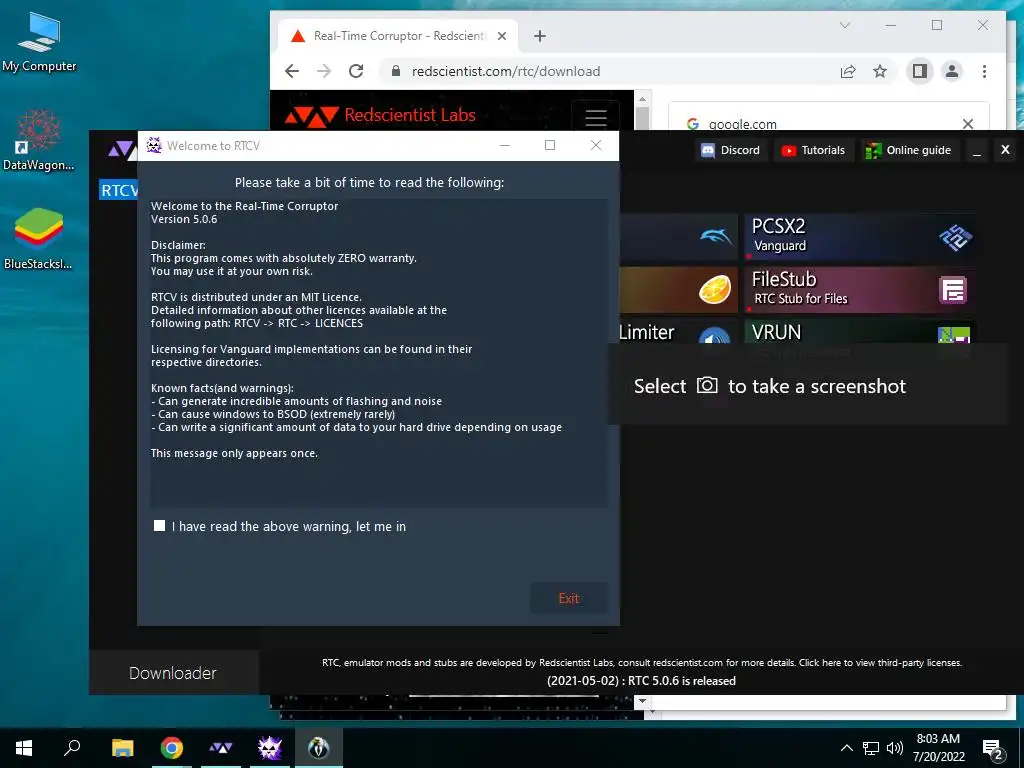
Task: Open the DataWagon desktop shortcut
Action: click(x=38, y=140)
